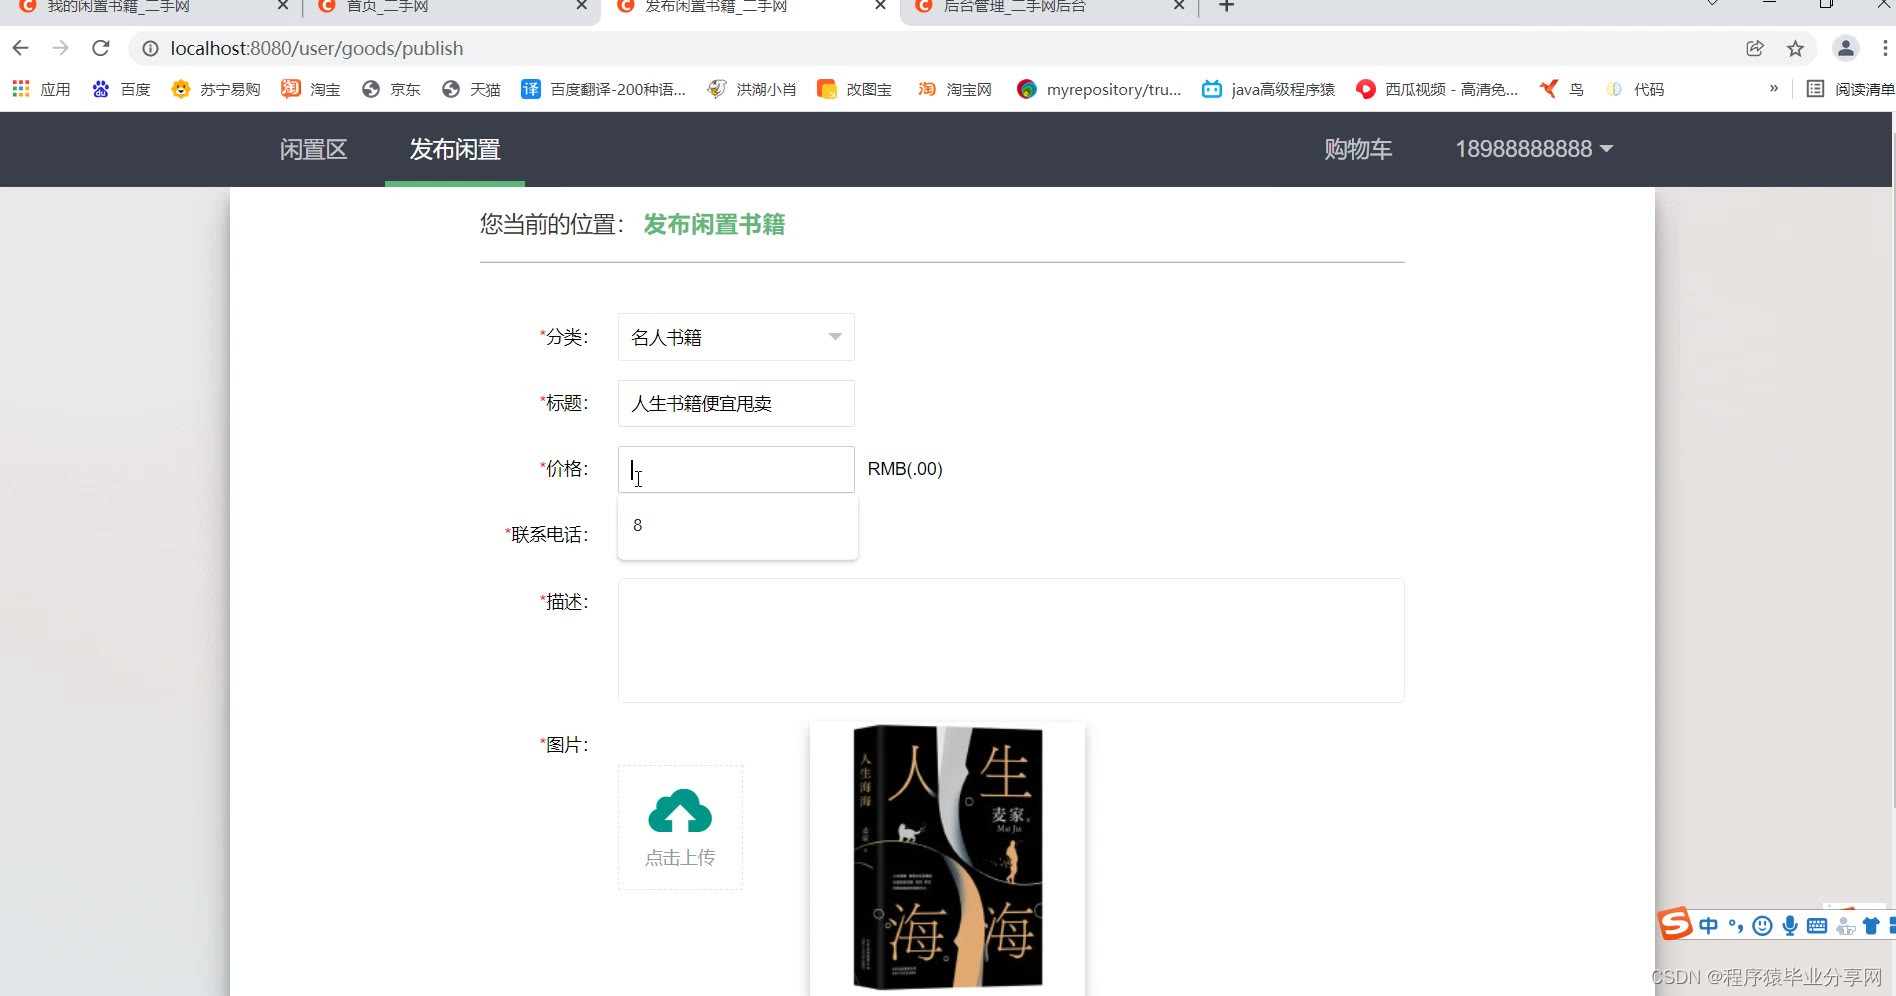
Task: Close the 首页_二手网 tab
Action: [581, 5]
